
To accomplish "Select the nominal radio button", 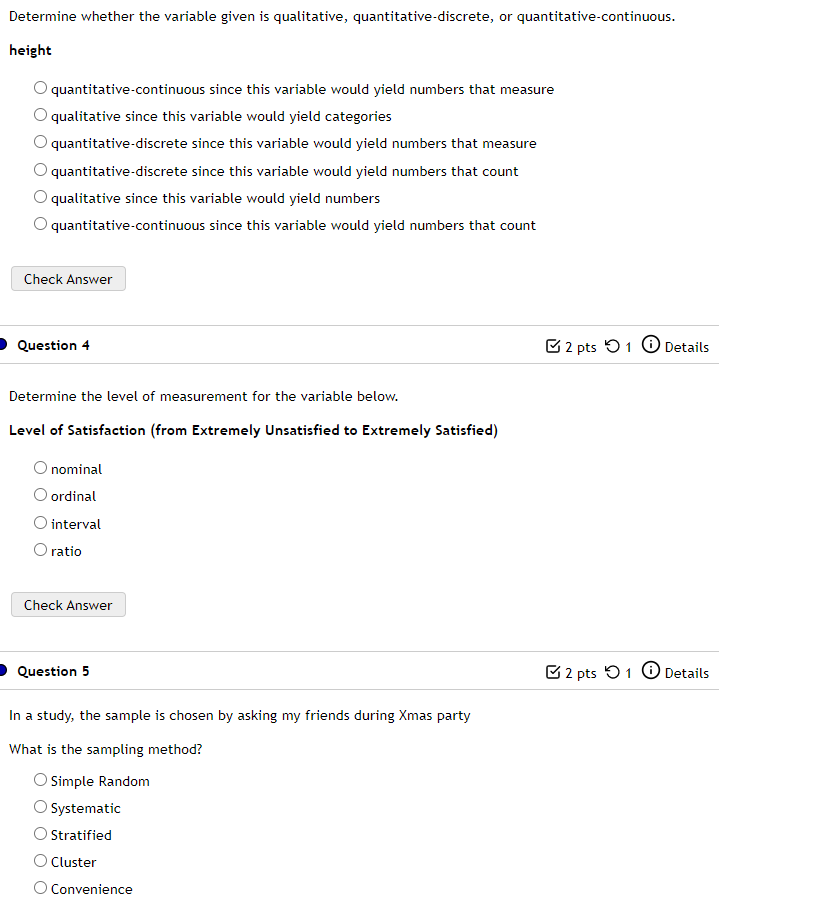I will [40, 467].
